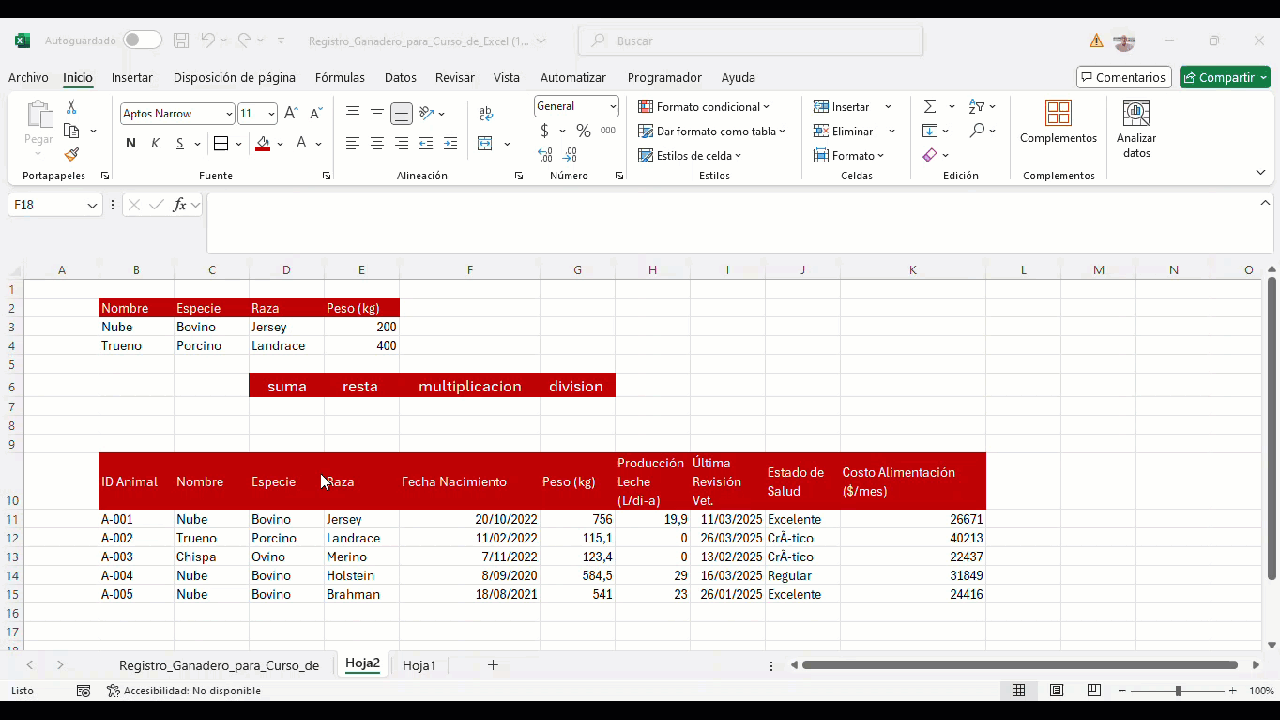Open the Registro_Ganadero_para_Curso_de sheet tab
Viewport: 1280px width, 720px height.
(219, 665)
